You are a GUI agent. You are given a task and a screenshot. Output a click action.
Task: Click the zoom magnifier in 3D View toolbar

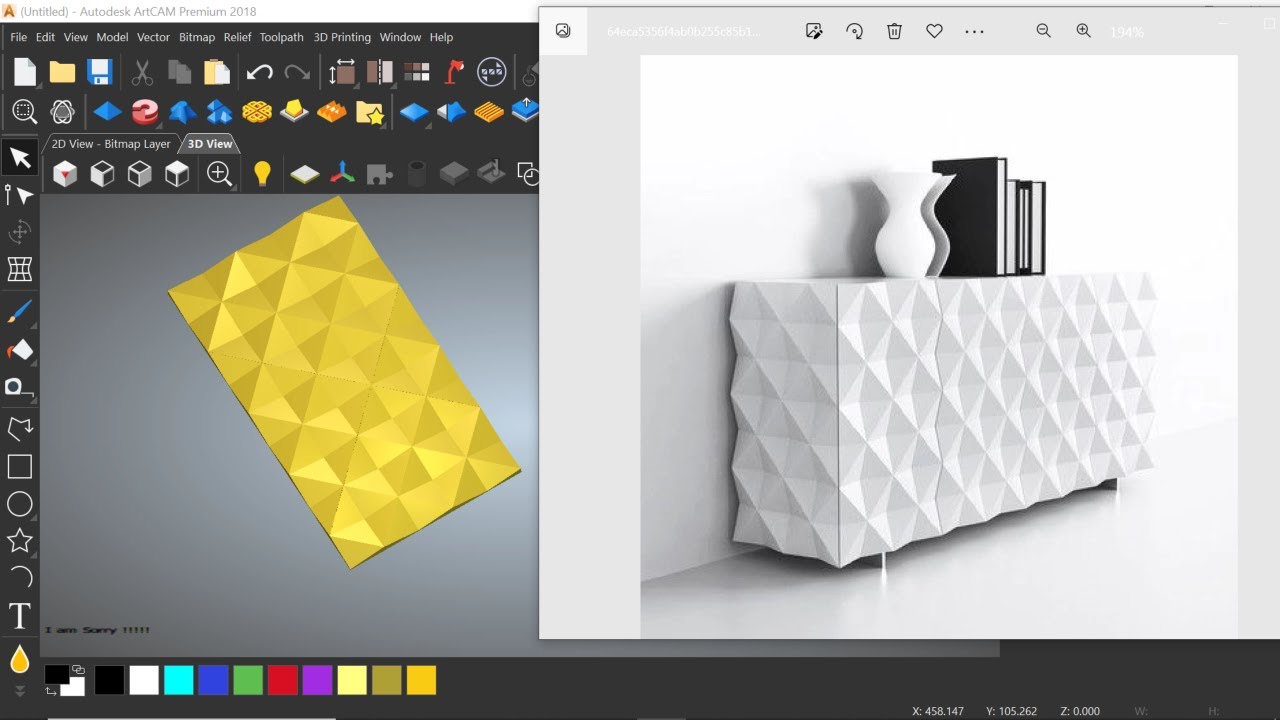[219, 174]
